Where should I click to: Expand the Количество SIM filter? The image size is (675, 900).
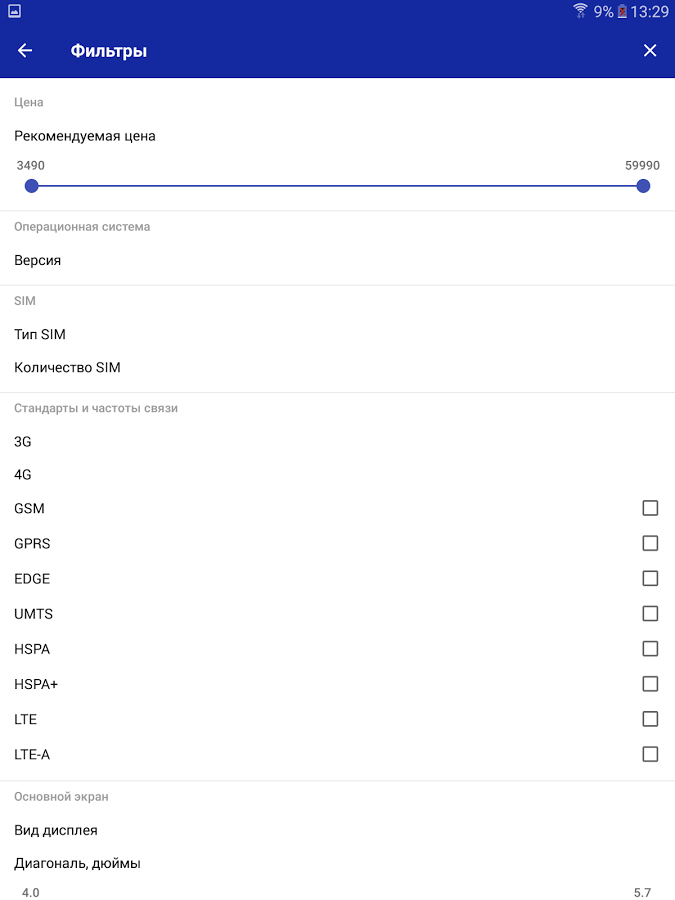338,367
